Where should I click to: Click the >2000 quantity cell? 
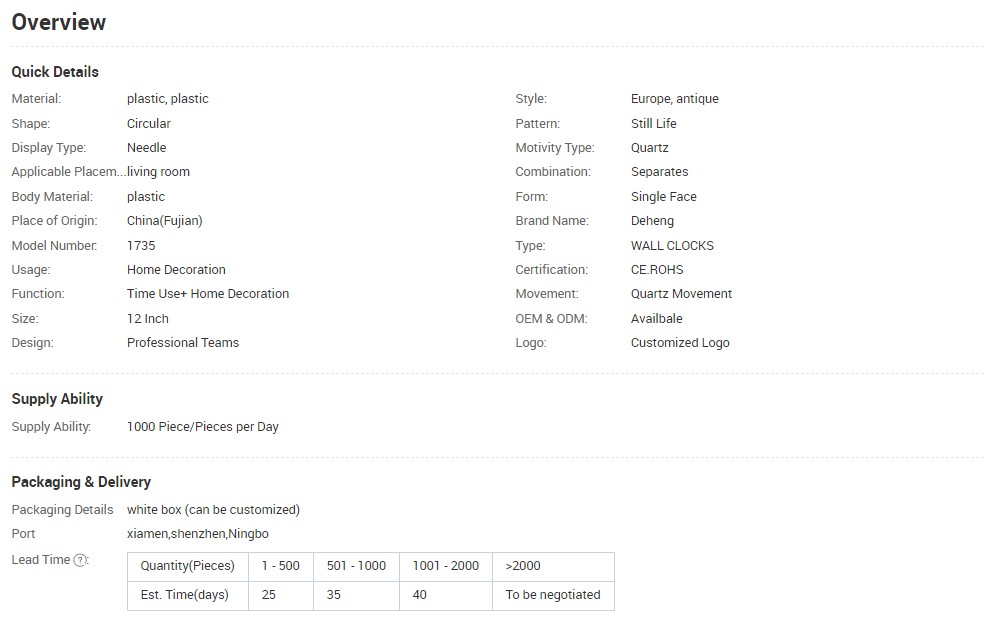click(x=553, y=567)
